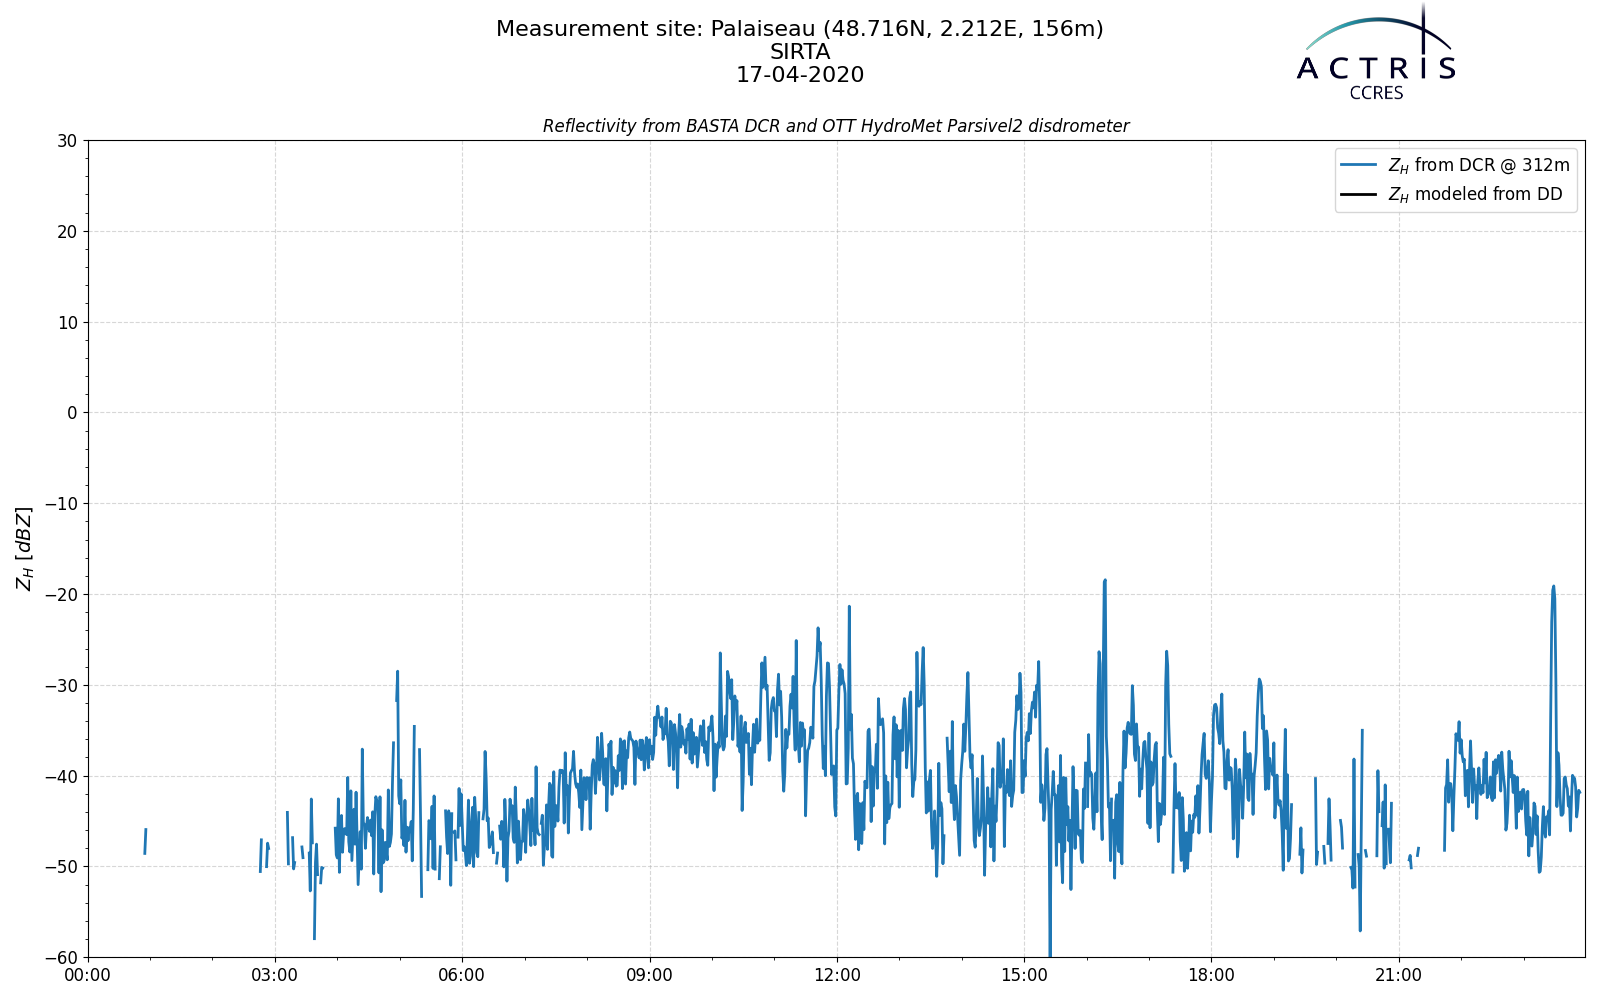The width and height of the screenshot is (1600, 1000).
Task: Click the black line swatch in legend
Action: (1359, 194)
